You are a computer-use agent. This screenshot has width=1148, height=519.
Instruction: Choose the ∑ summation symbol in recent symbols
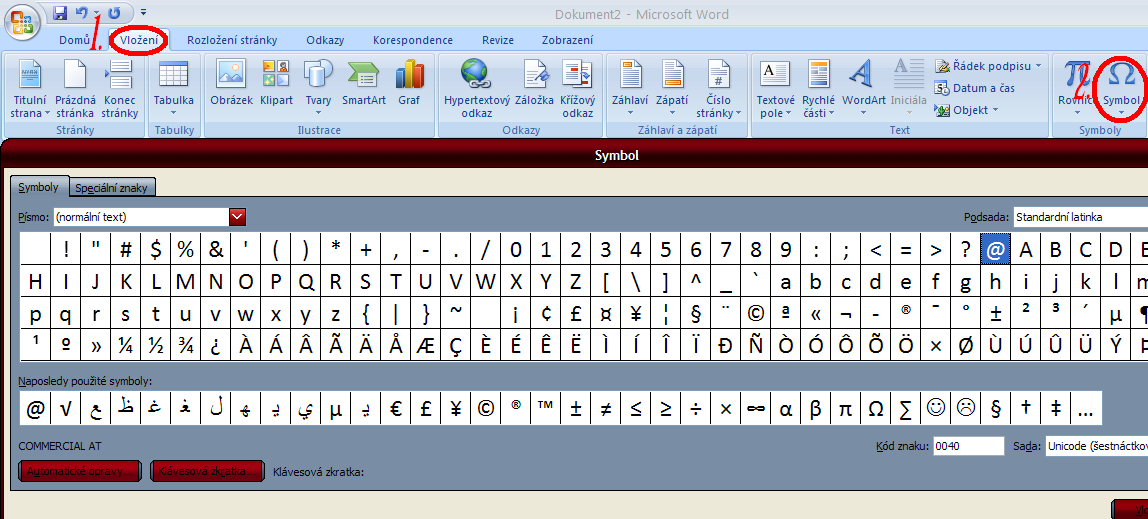pyautogui.click(x=906, y=409)
